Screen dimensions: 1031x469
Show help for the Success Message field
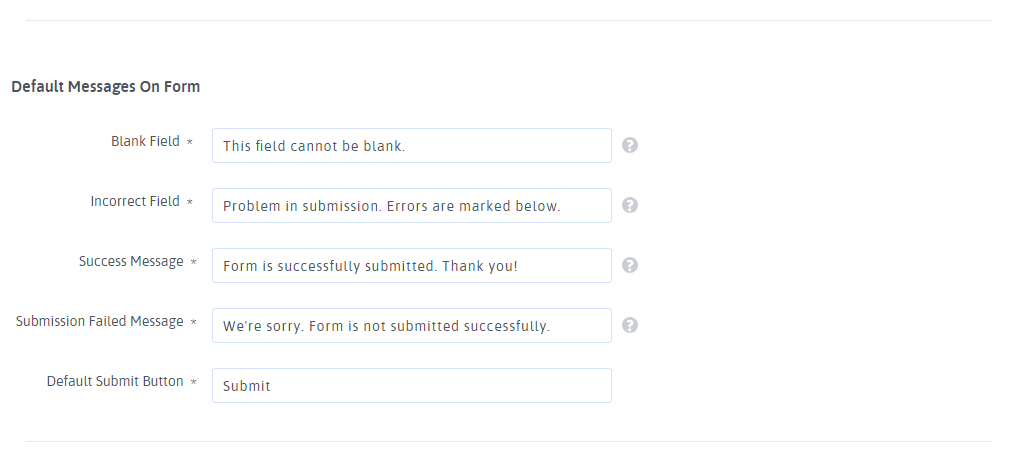coord(630,265)
